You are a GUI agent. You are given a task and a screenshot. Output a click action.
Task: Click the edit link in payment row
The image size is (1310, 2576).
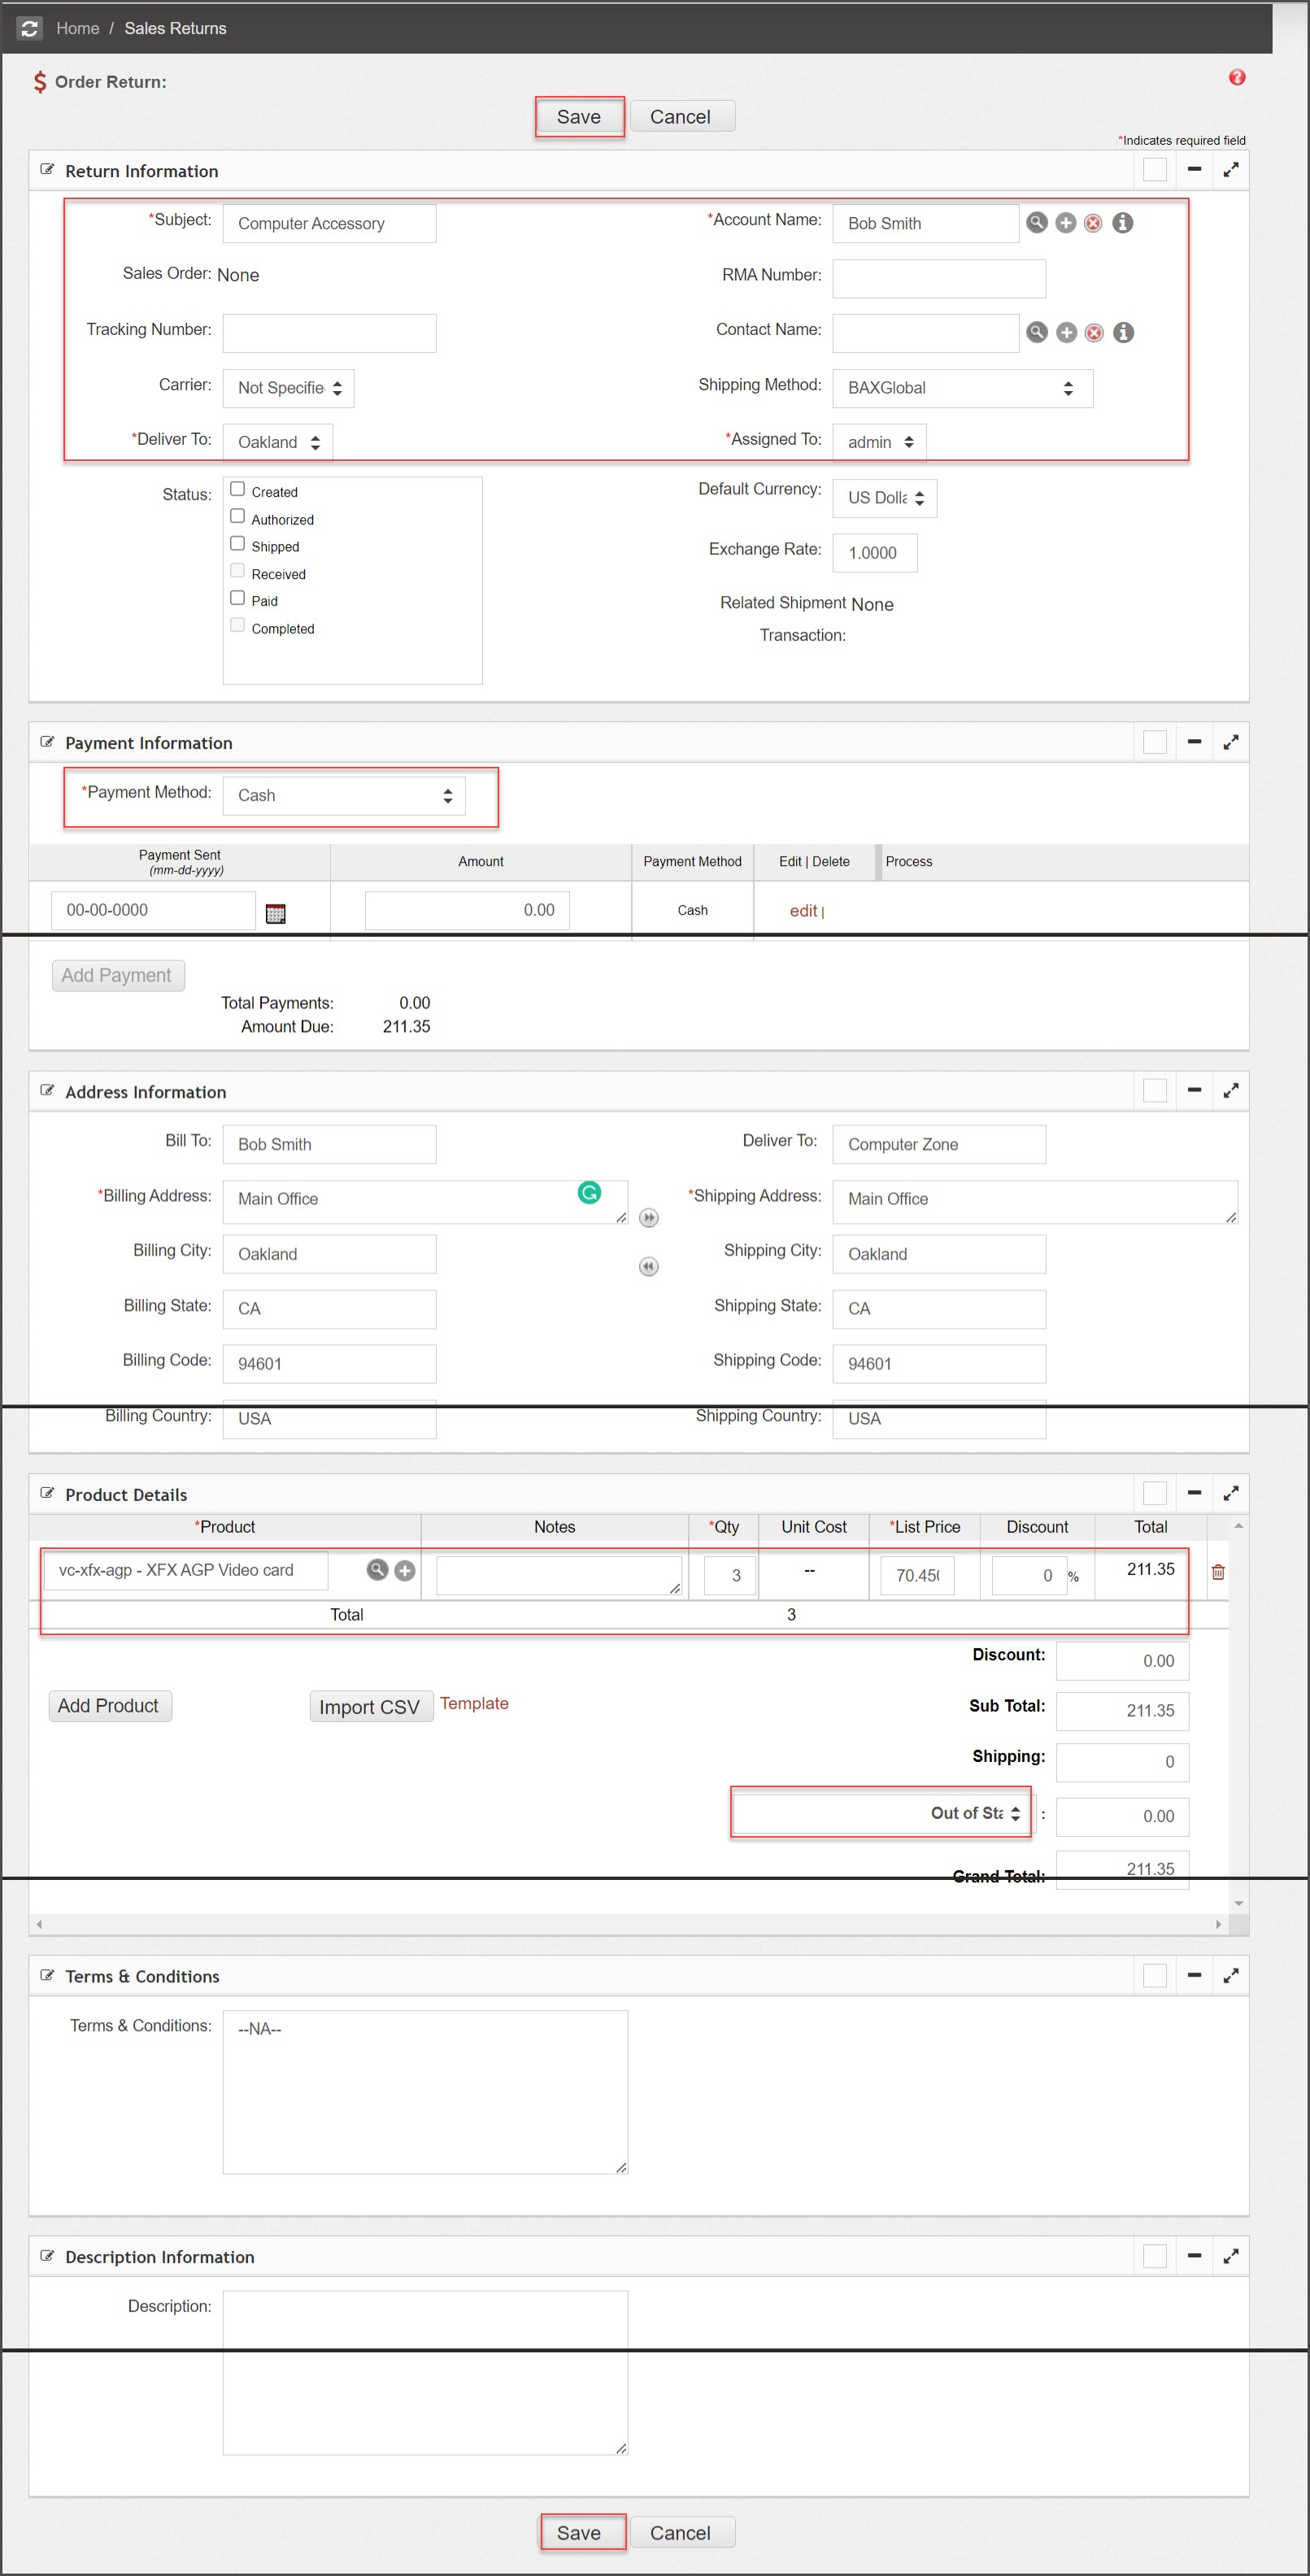(803, 911)
